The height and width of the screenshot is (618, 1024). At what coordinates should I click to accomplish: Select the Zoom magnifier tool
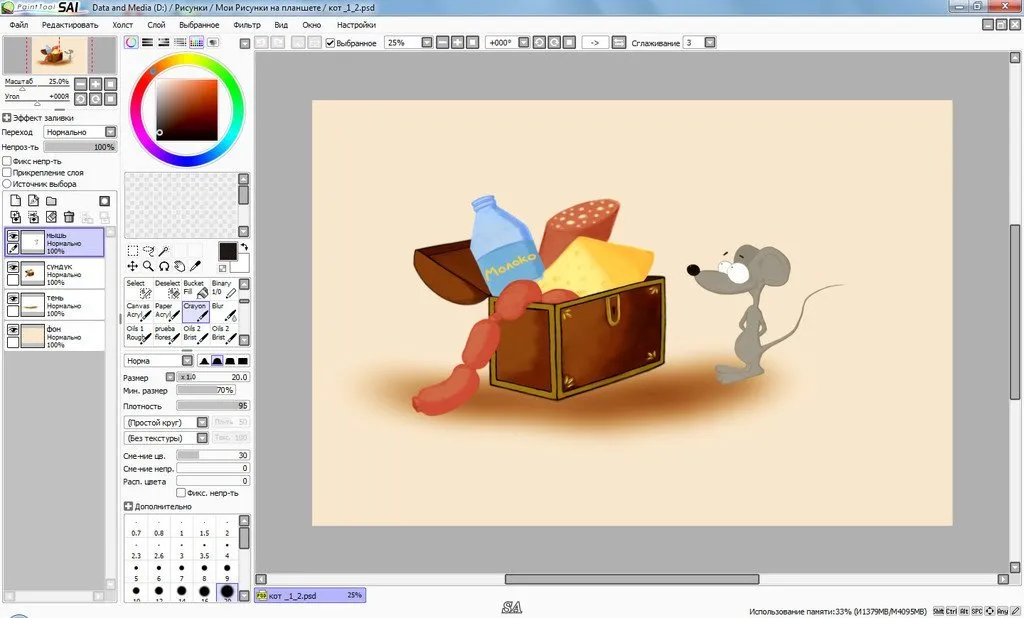pyautogui.click(x=148, y=266)
